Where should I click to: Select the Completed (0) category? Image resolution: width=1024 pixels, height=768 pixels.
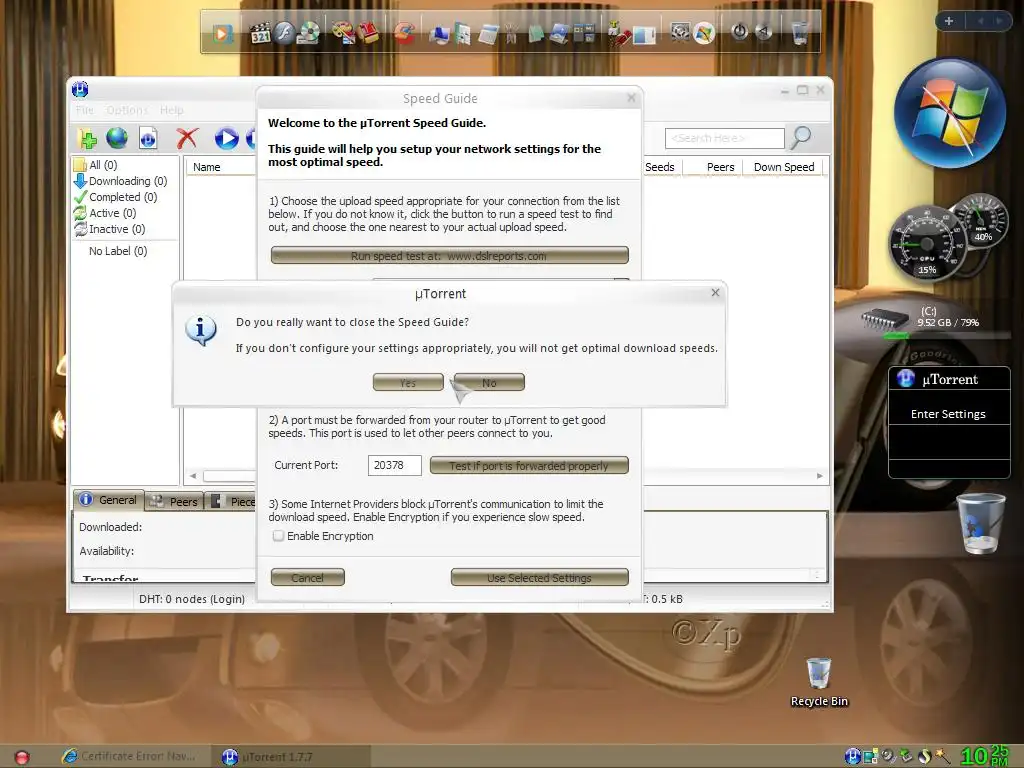click(116, 197)
